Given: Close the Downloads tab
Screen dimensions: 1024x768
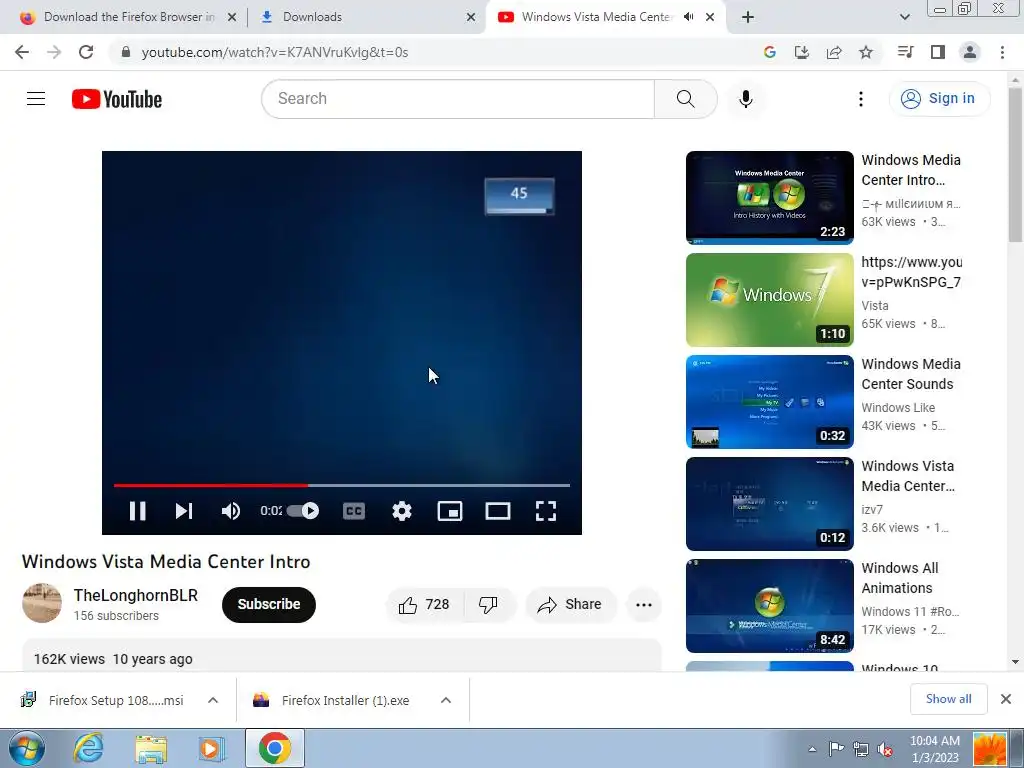Looking at the screenshot, I should [x=471, y=17].
